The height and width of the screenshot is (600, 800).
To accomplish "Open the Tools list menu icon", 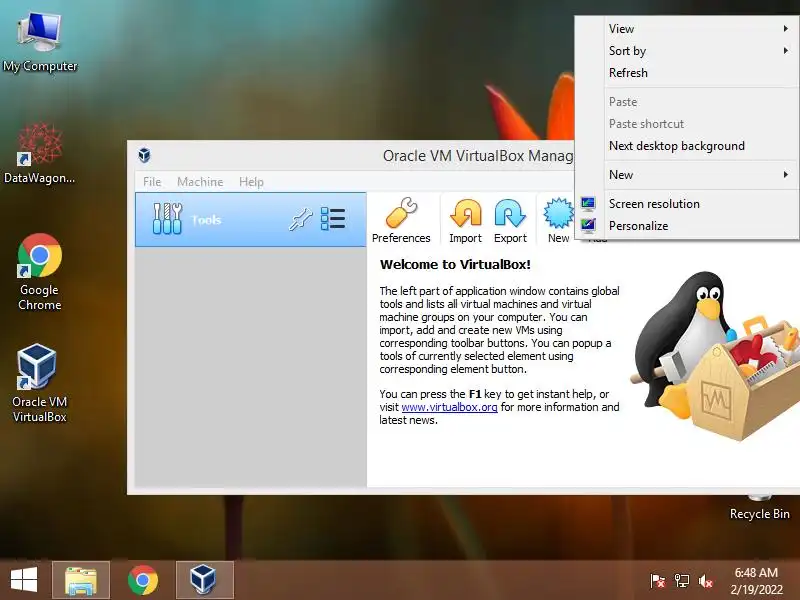I will coord(333,219).
